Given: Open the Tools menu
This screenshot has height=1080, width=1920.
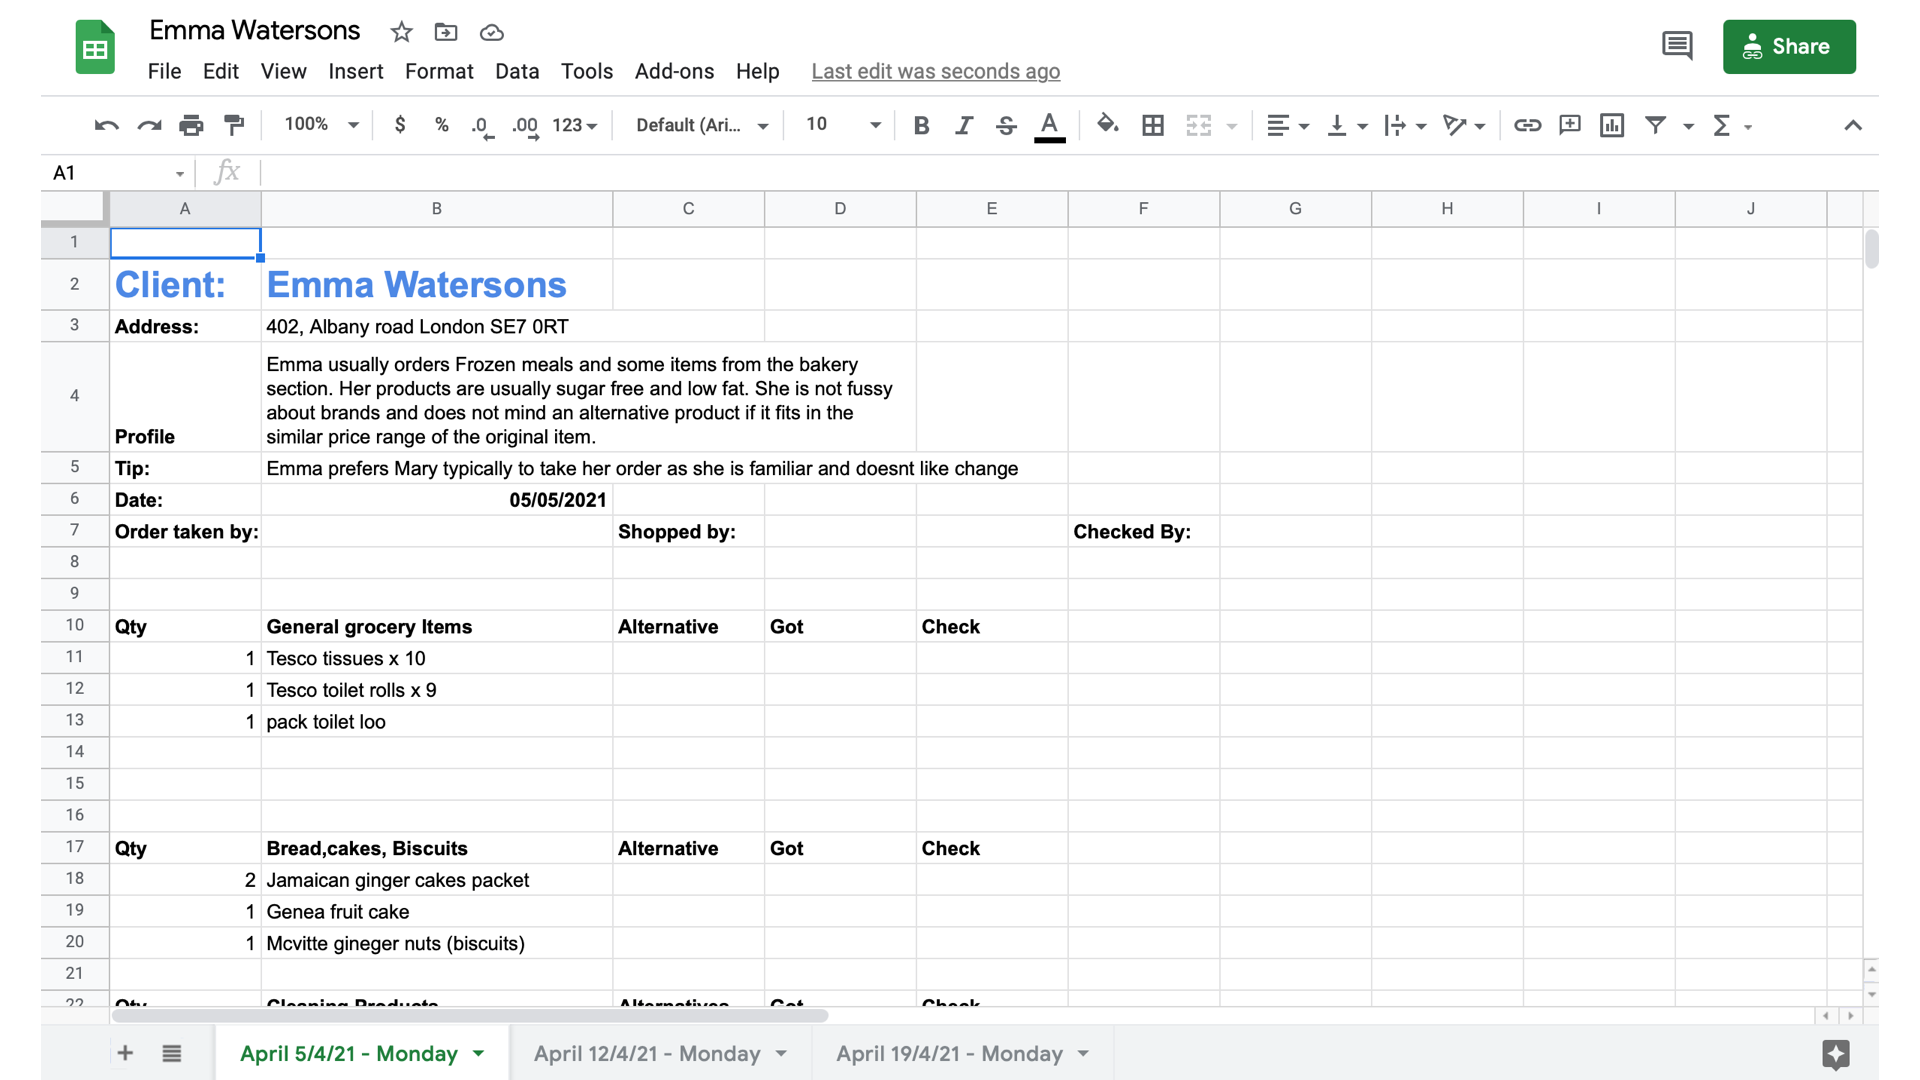Looking at the screenshot, I should pyautogui.click(x=586, y=71).
